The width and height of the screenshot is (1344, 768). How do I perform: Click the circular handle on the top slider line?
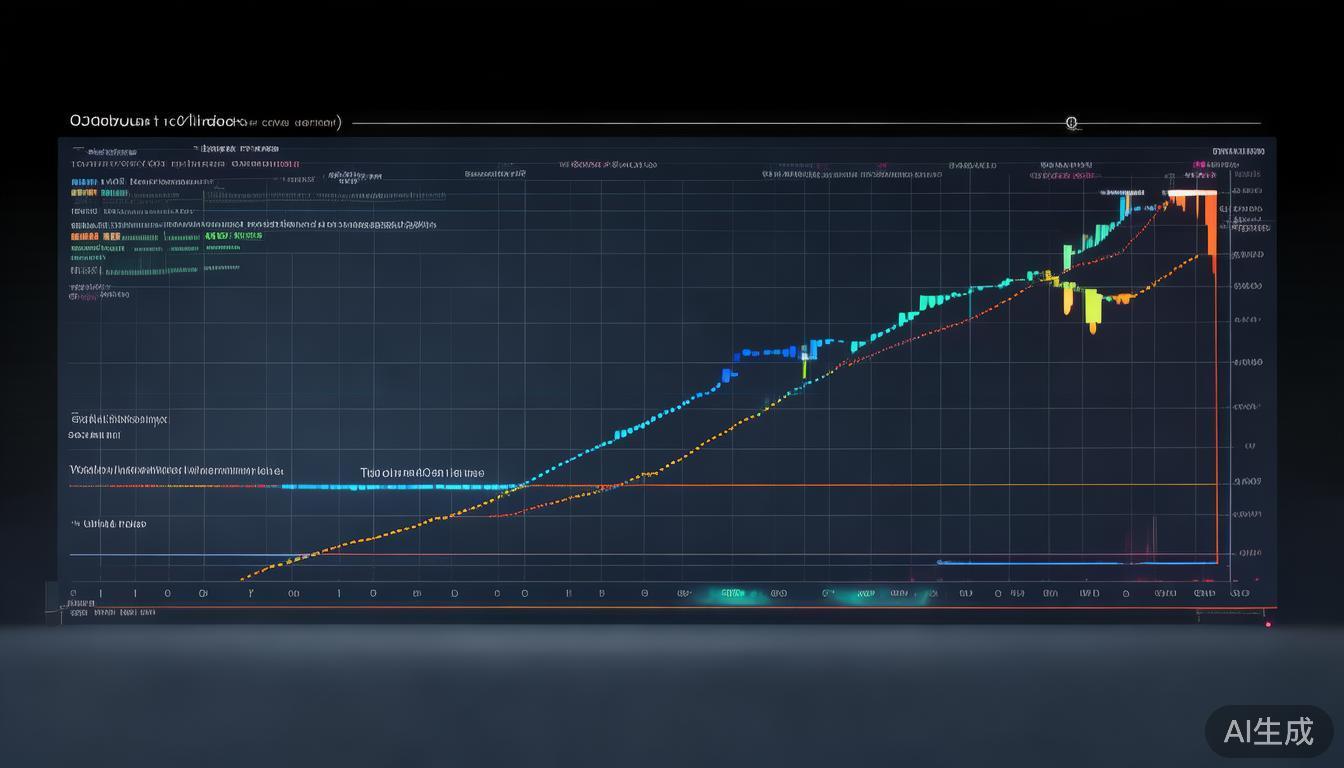[1071, 123]
